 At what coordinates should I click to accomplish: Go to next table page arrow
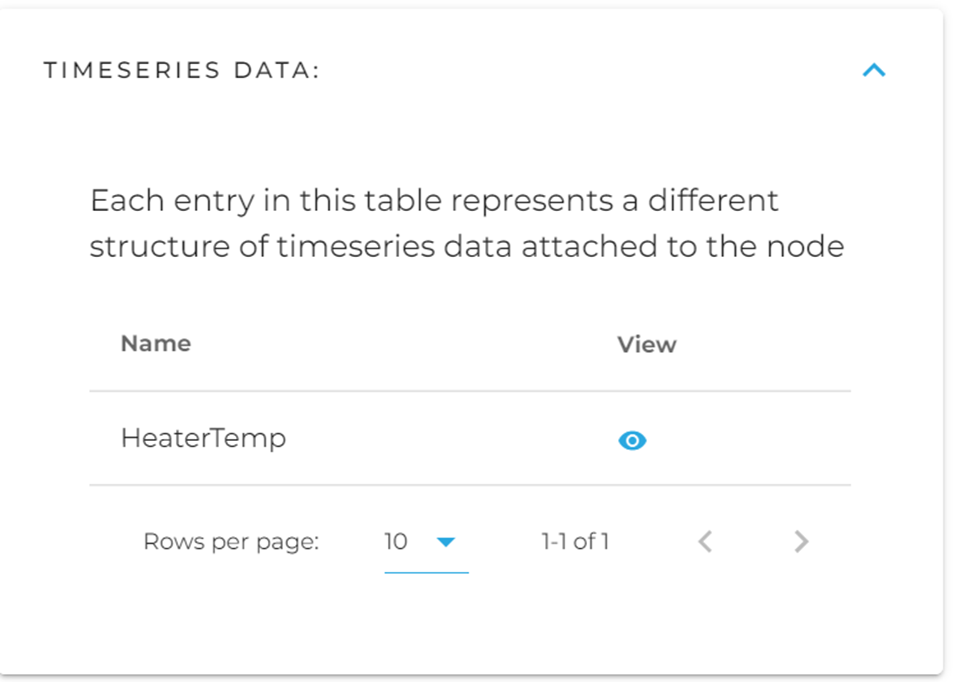pos(801,542)
